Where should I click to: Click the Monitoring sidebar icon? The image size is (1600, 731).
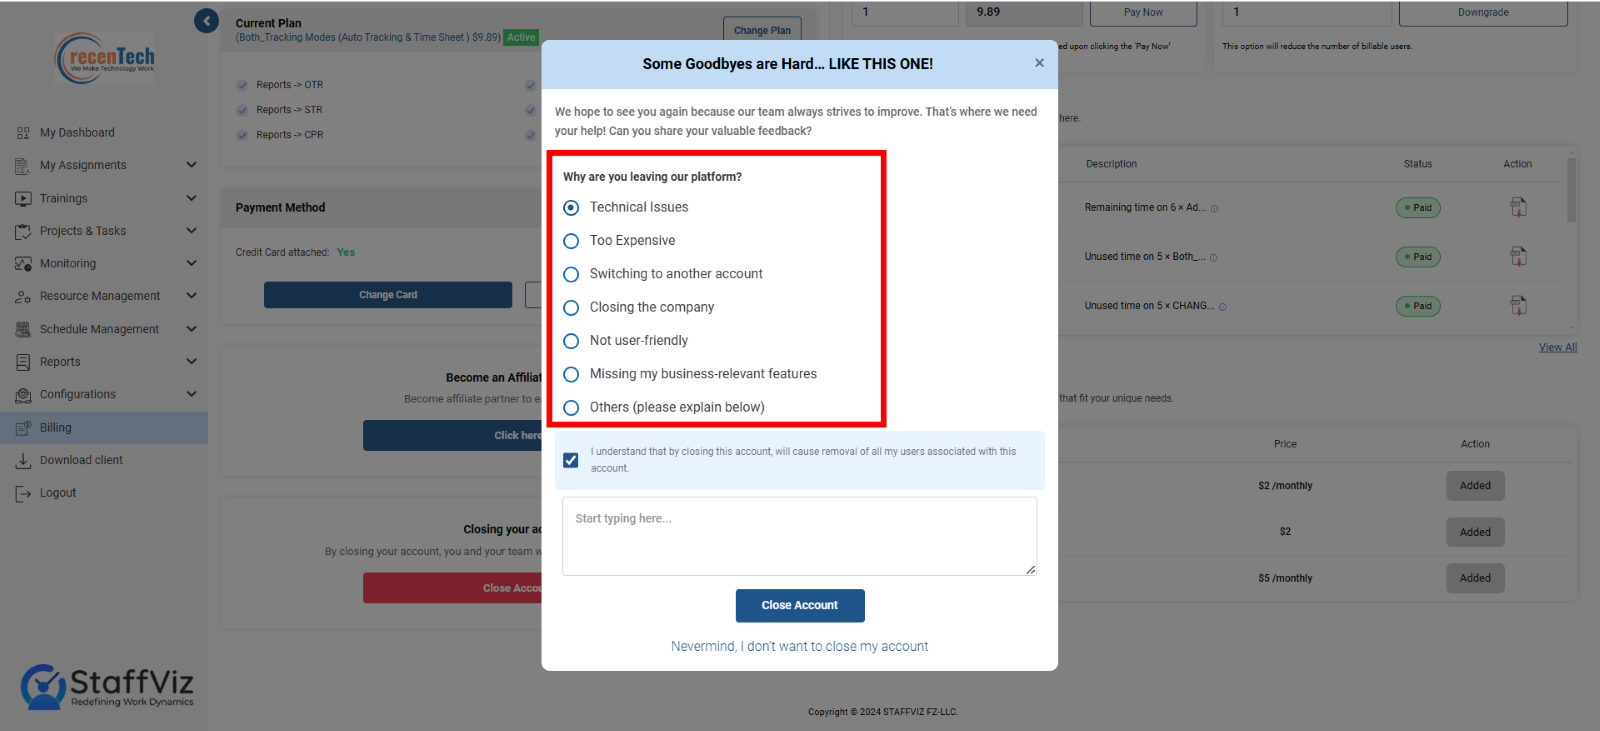pyautogui.click(x=23, y=264)
